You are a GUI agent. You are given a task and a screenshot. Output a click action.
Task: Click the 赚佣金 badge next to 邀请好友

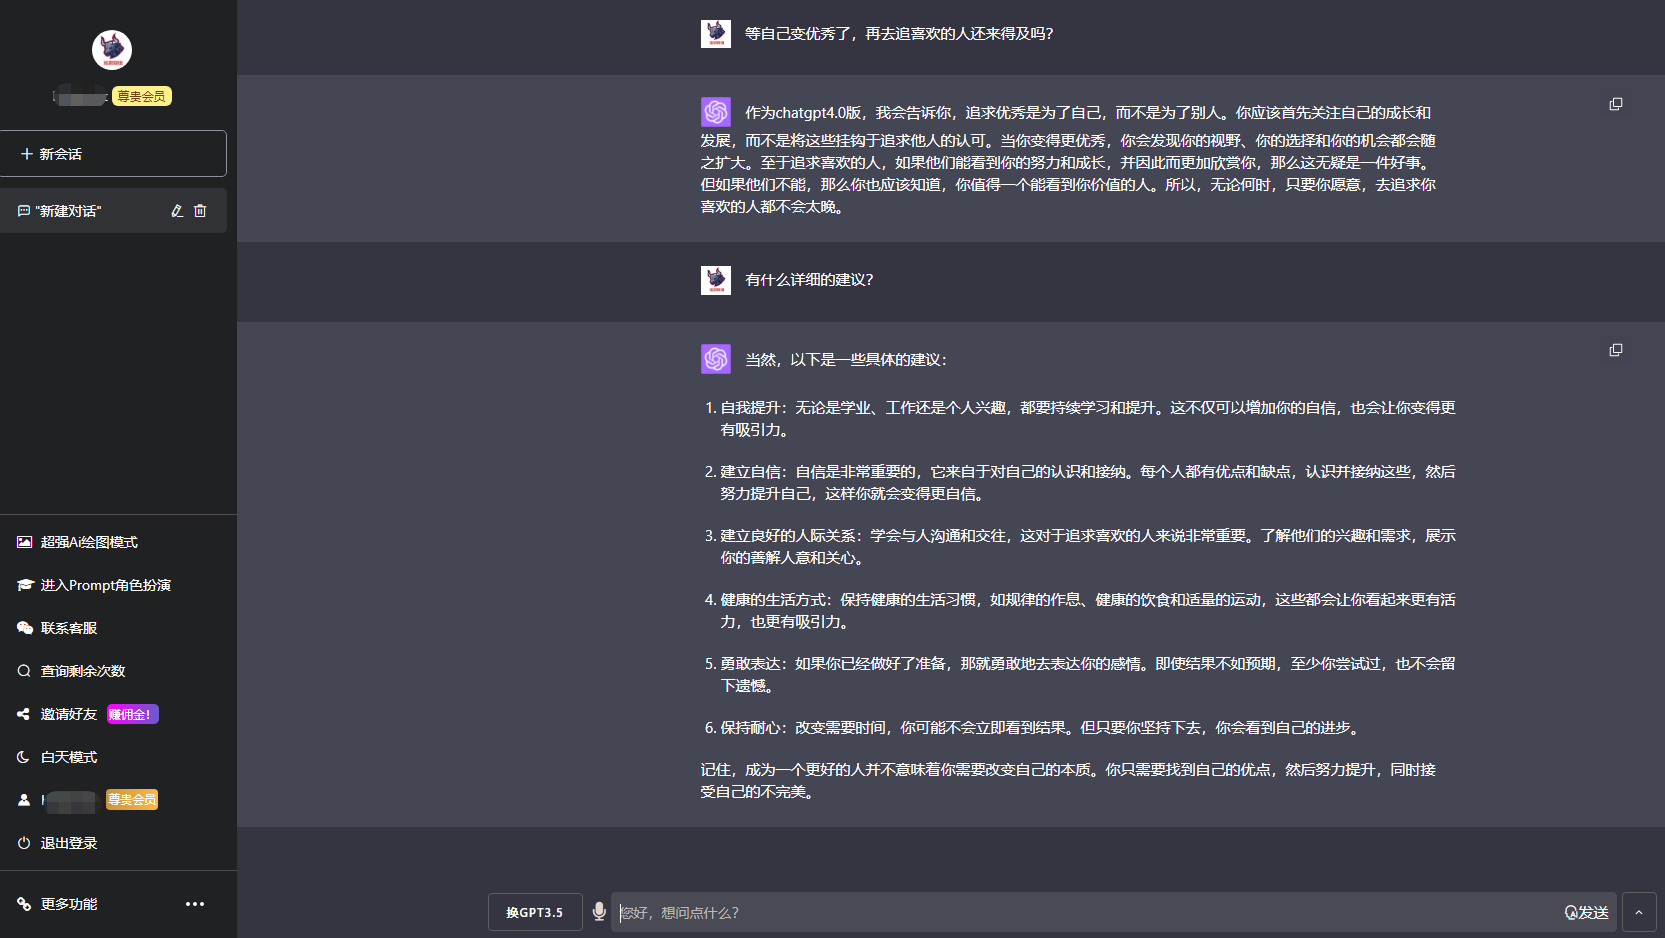[x=133, y=714]
